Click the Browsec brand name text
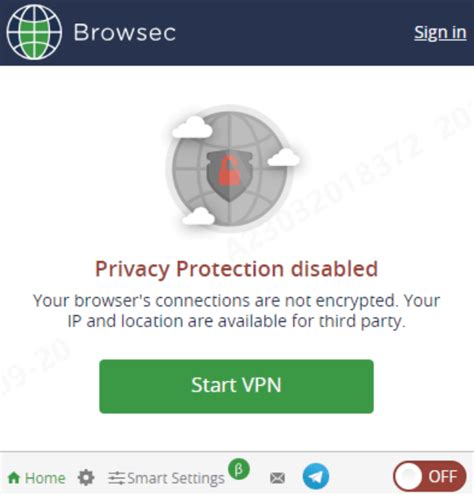This screenshot has height=495, width=474. pos(125,32)
